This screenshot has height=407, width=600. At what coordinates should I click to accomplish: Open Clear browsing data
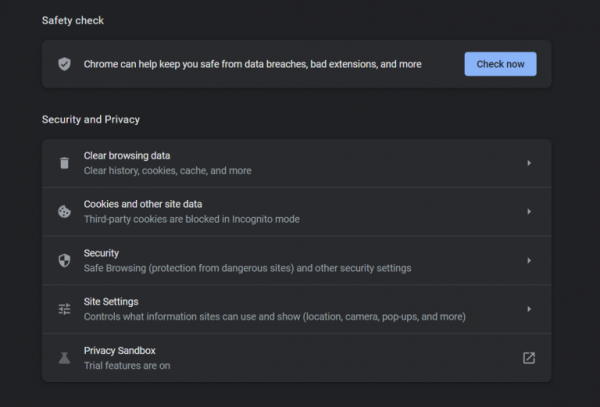[297, 163]
